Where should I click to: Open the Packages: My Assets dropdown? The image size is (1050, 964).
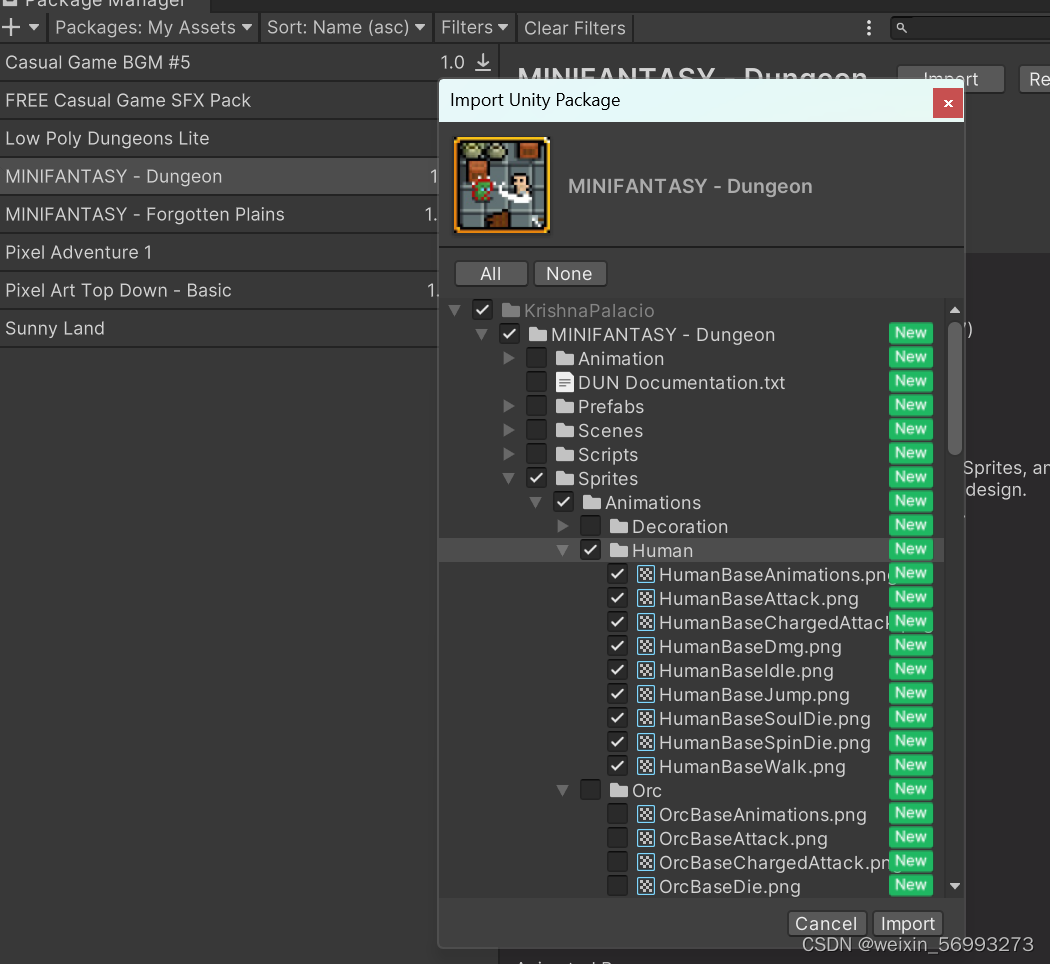tap(153, 27)
